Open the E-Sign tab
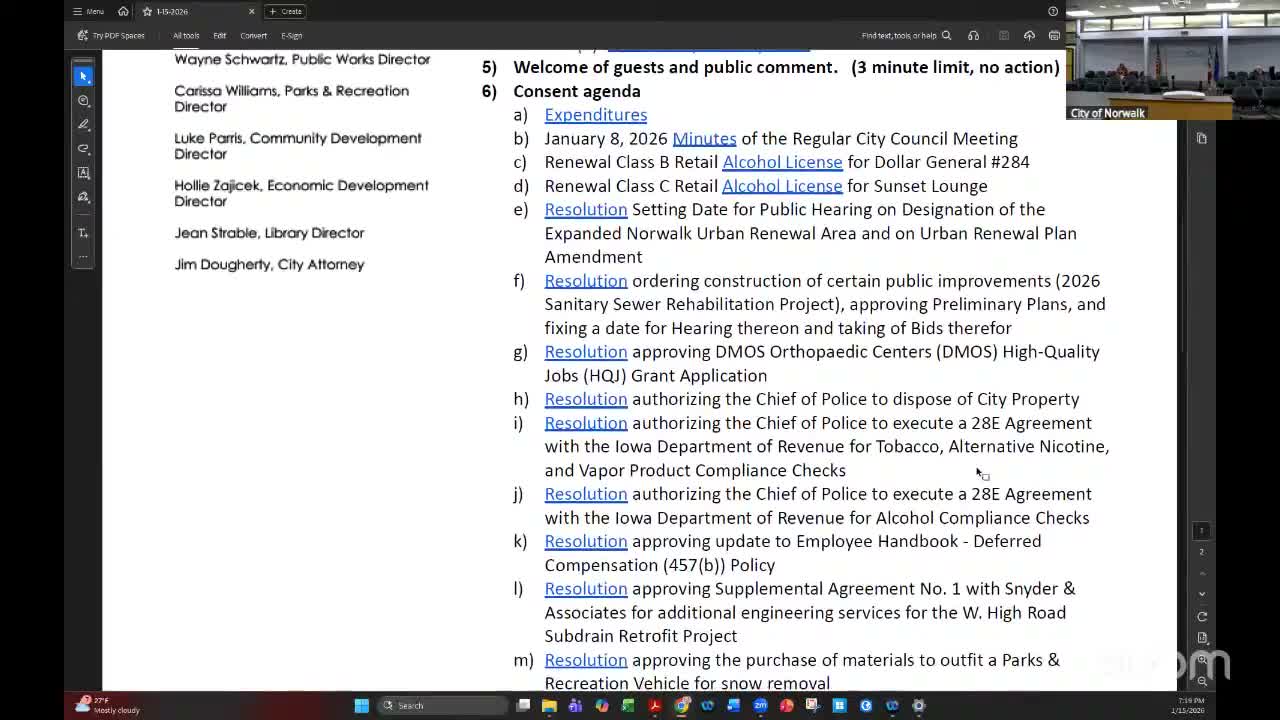Screen dimensions: 1280x720 pyautogui.click(x=291, y=36)
